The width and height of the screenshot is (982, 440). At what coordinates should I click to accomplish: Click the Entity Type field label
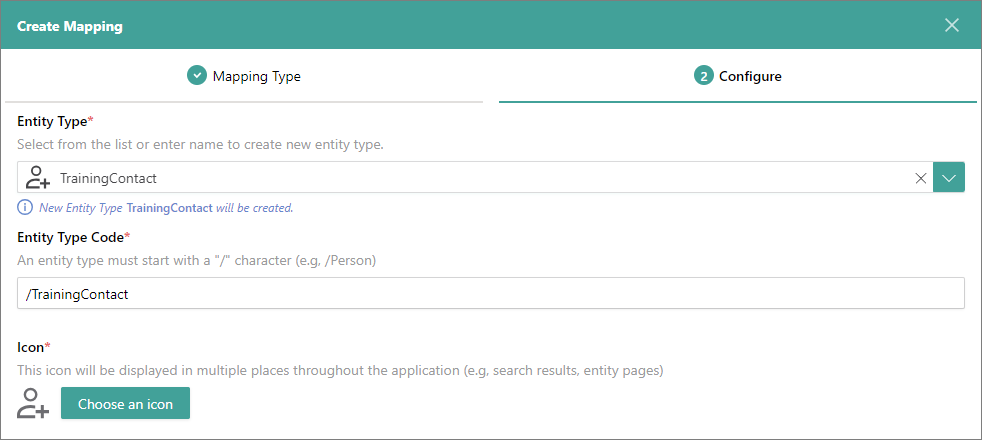click(x=52, y=121)
